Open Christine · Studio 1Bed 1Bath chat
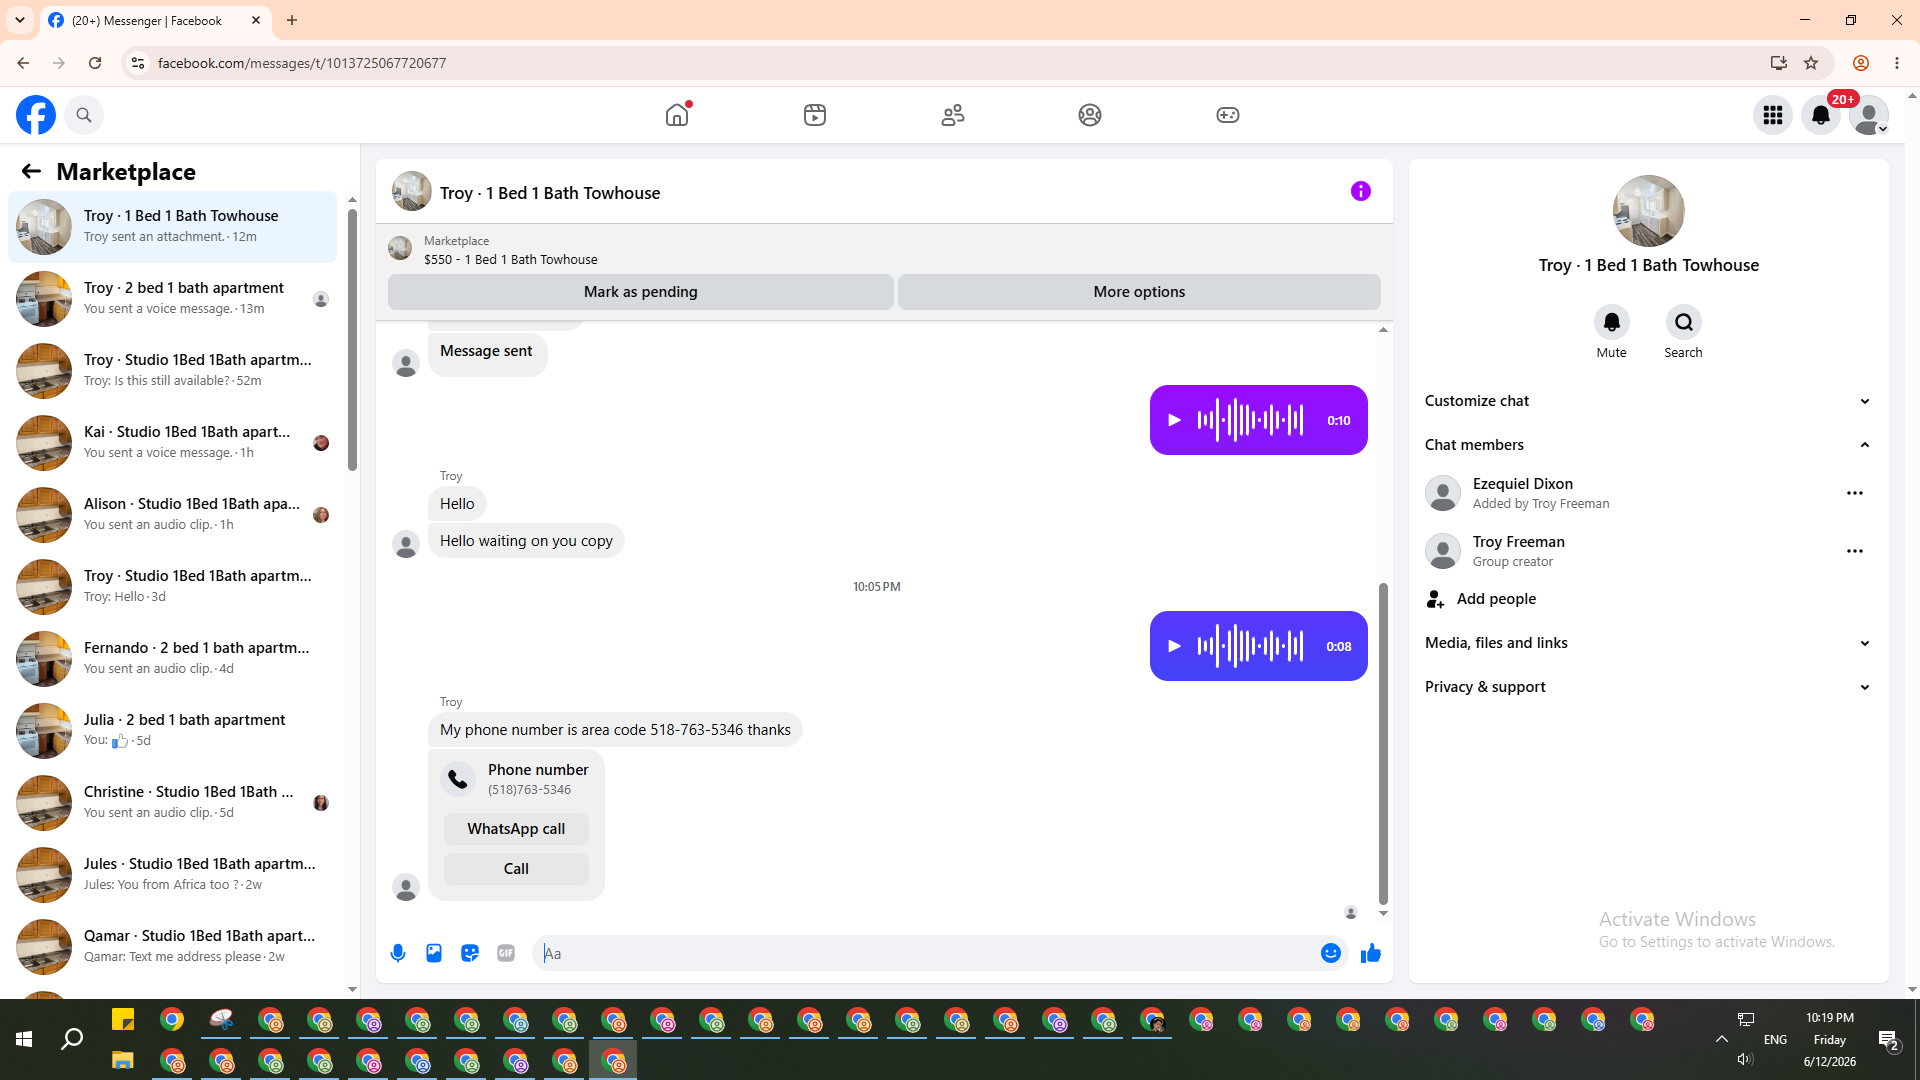This screenshot has width=1920, height=1080. pyautogui.click(x=172, y=802)
